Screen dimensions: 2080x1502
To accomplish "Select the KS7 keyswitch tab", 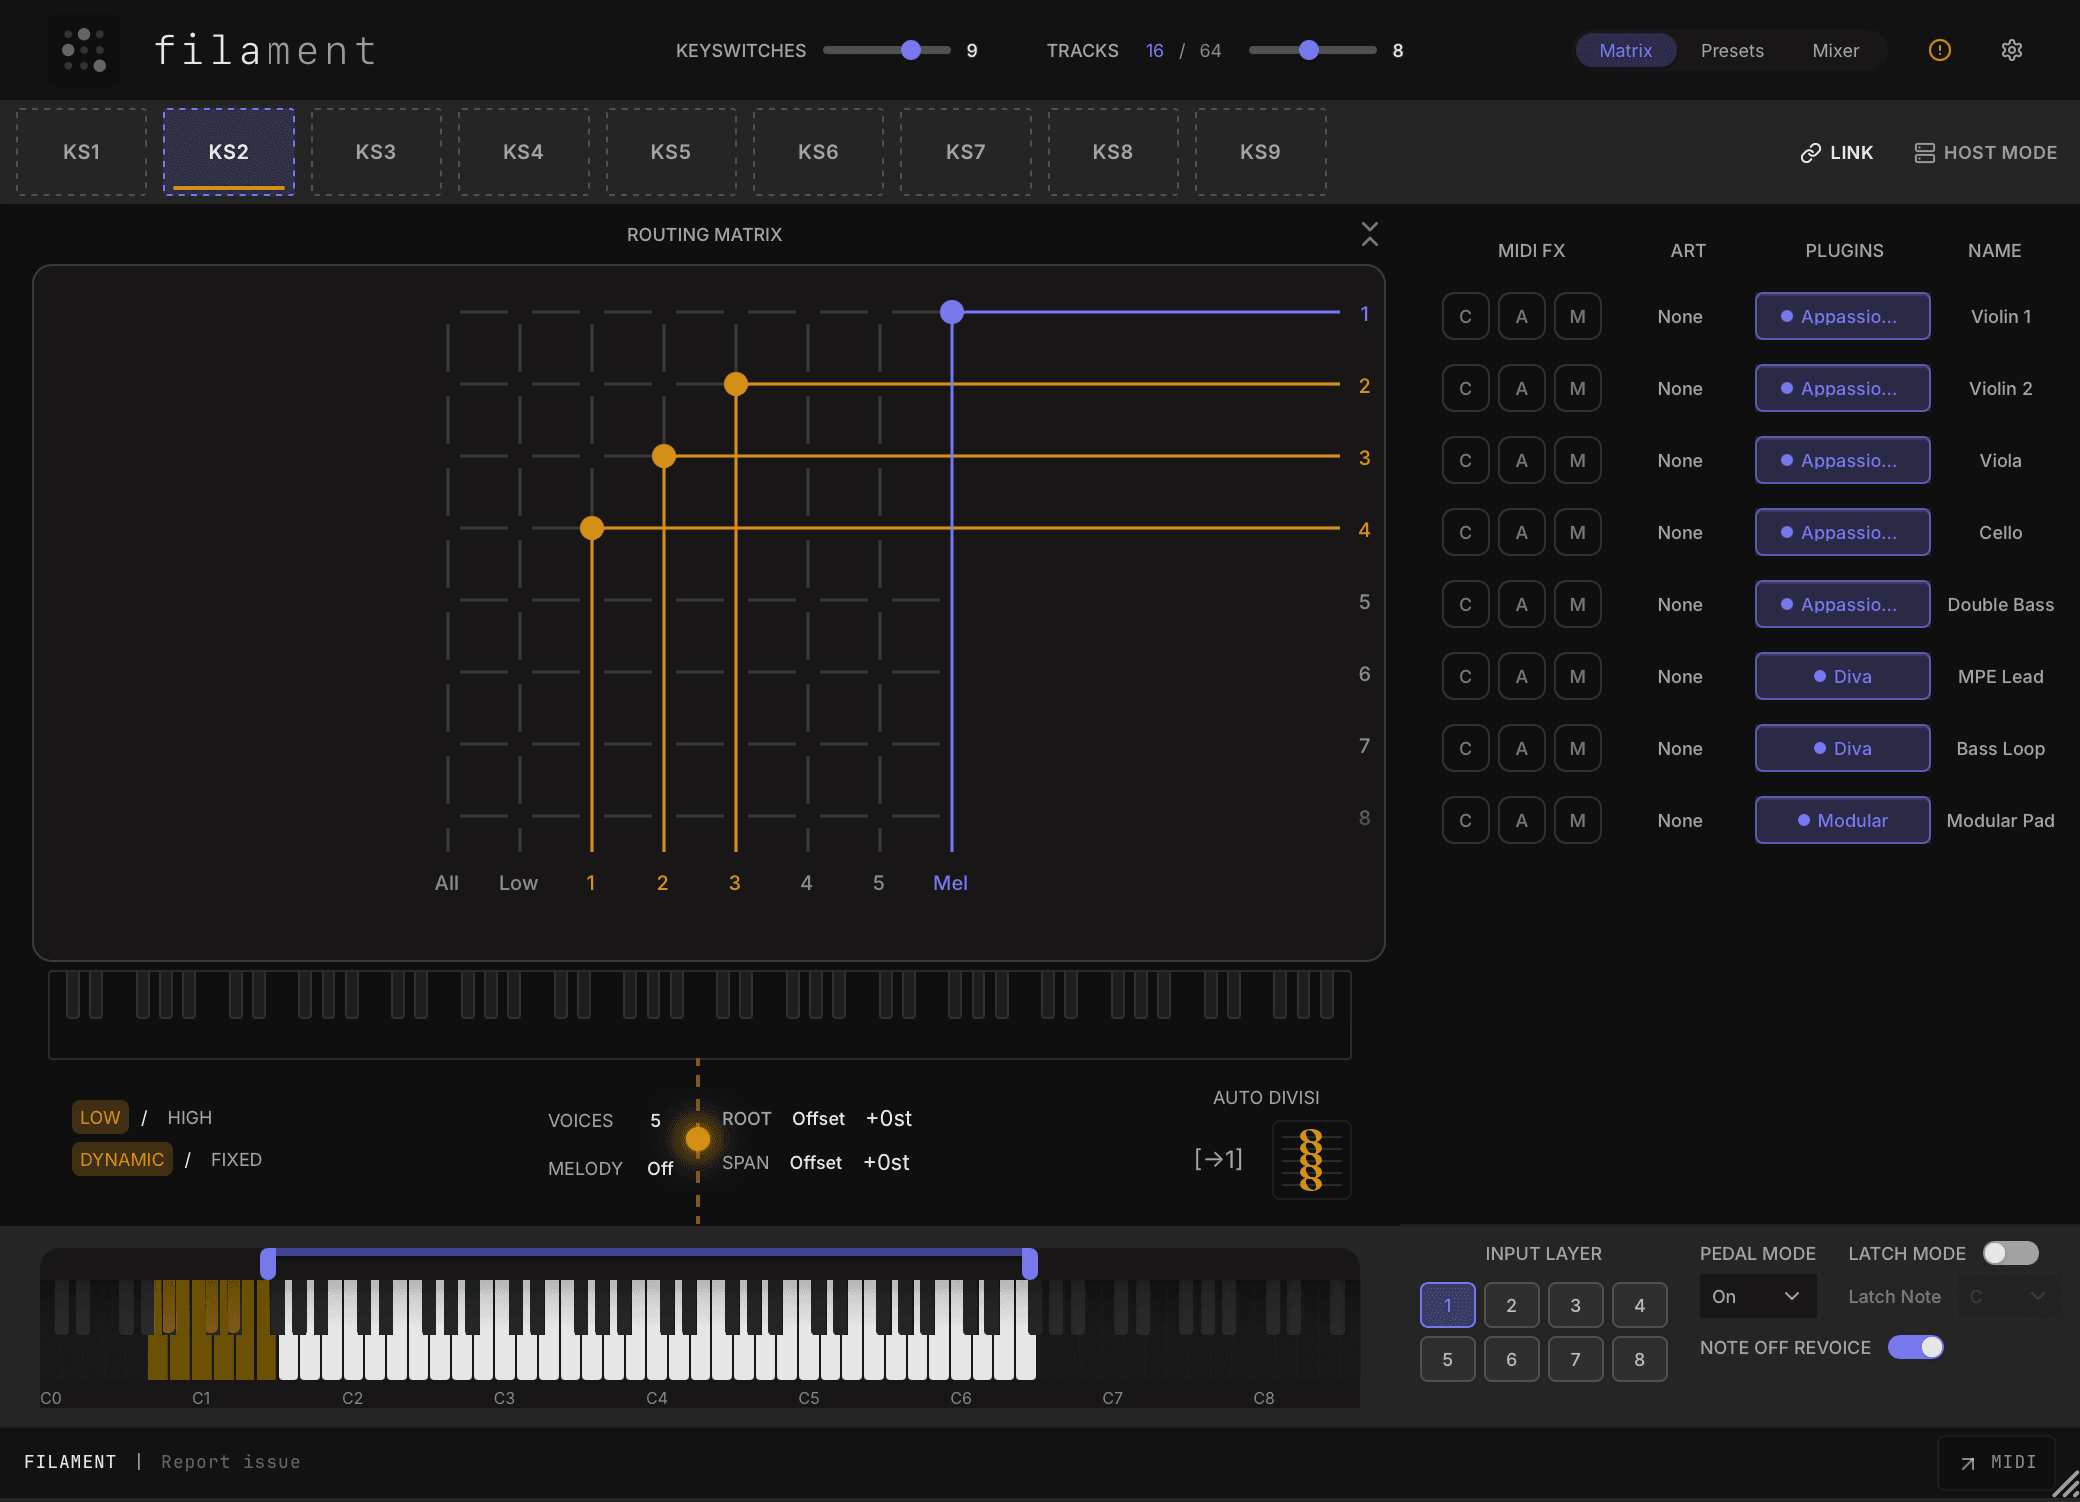I will (965, 152).
